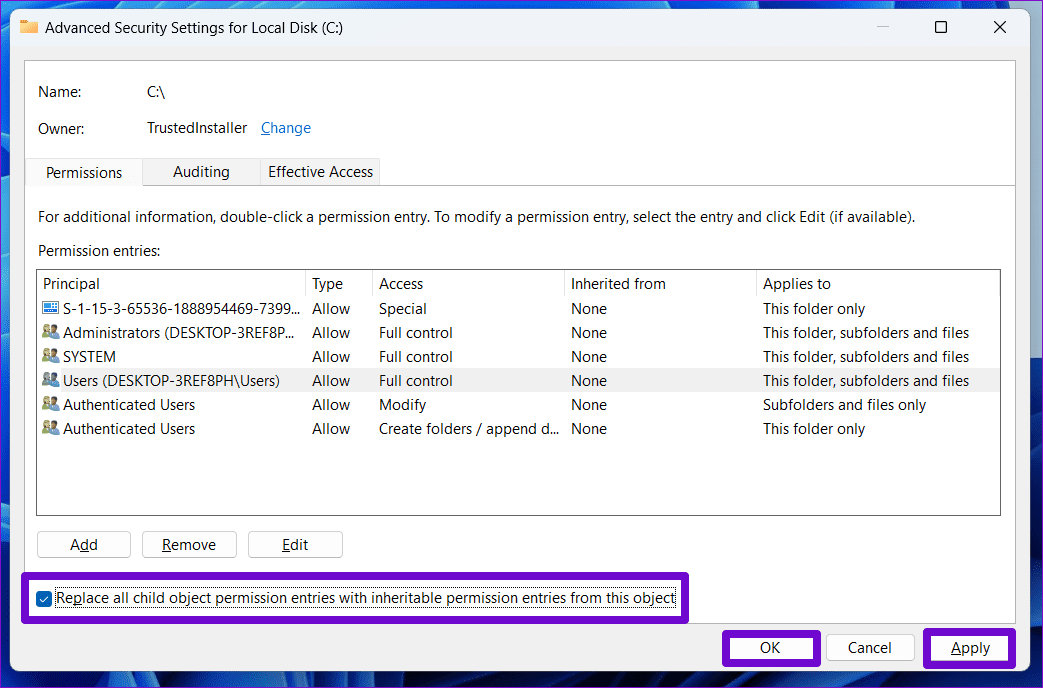Click the Users group icon
The height and width of the screenshot is (688, 1043).
click(51, 380)
